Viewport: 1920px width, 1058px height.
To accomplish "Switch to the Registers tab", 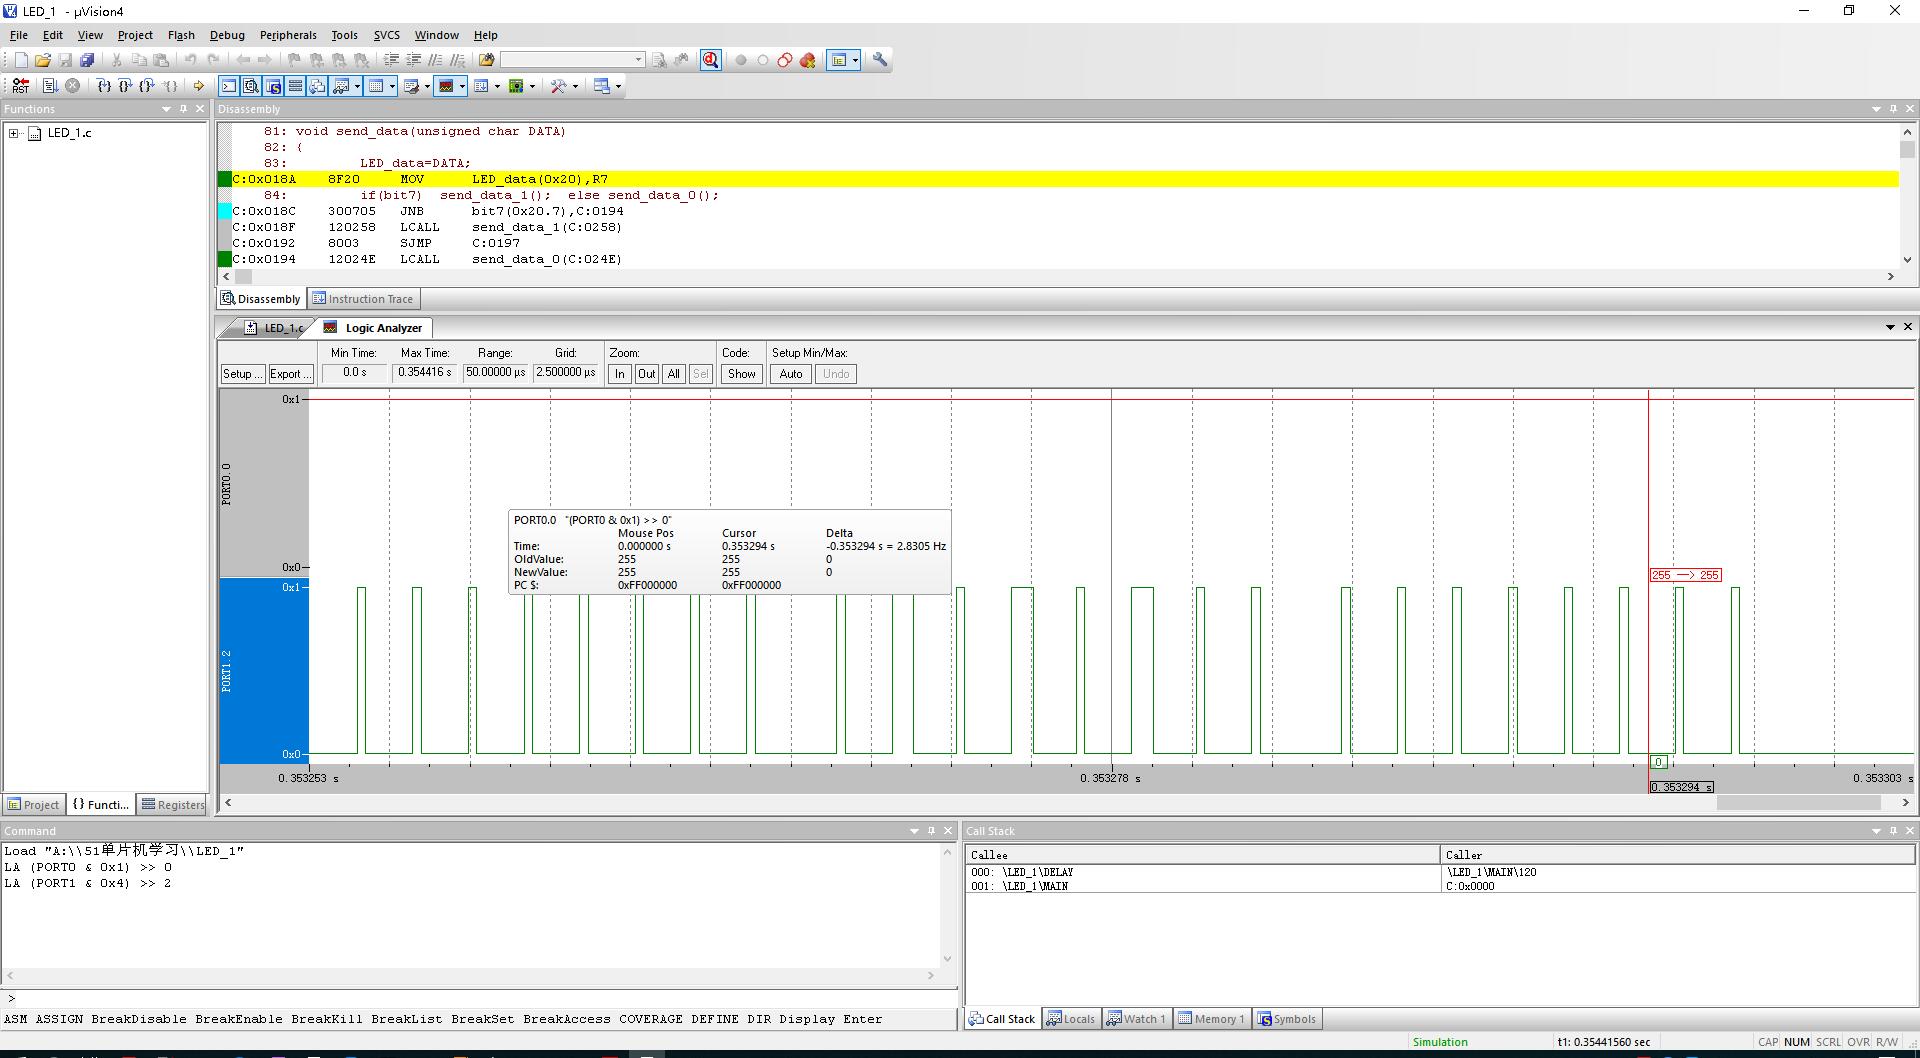I will pyautogui.click(x=173, y=805).
